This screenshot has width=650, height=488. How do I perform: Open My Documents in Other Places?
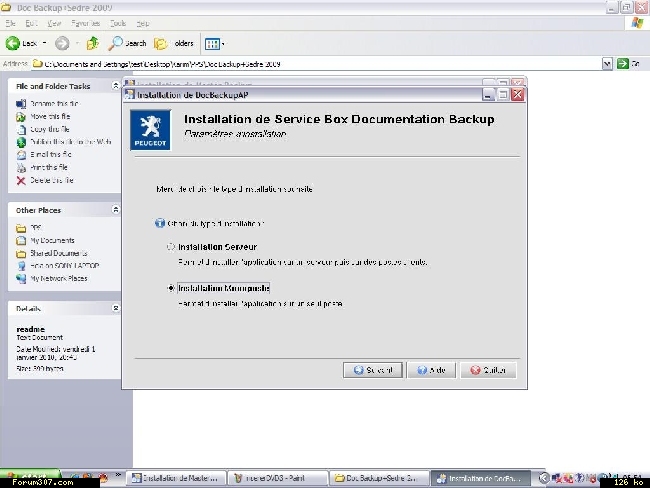52,240
